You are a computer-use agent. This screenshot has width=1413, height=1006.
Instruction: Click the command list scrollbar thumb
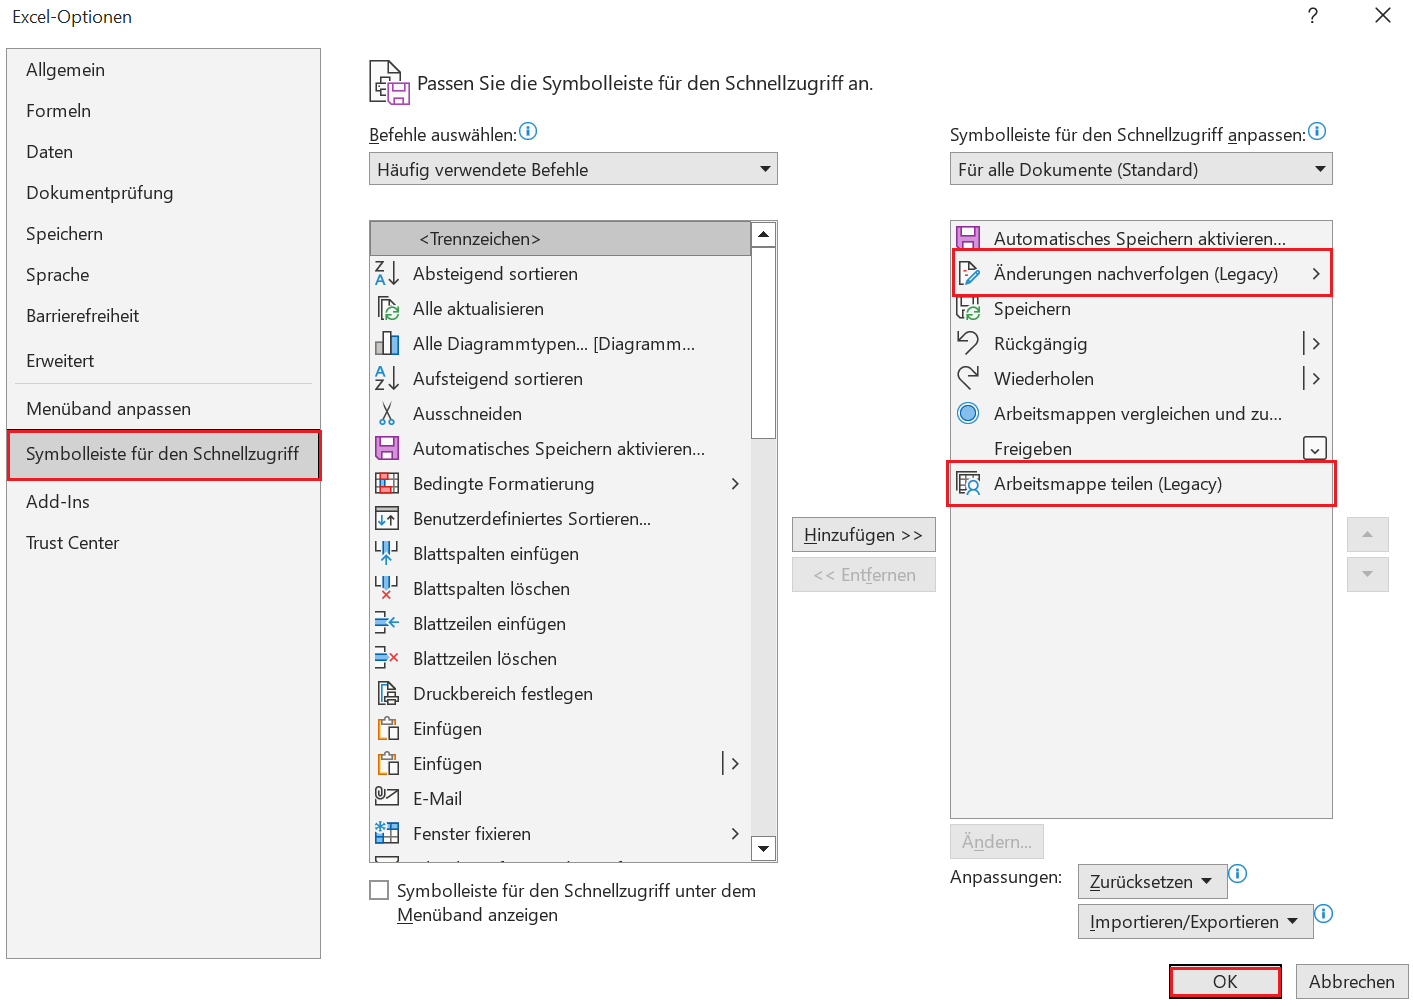click(x=763, y=343)
